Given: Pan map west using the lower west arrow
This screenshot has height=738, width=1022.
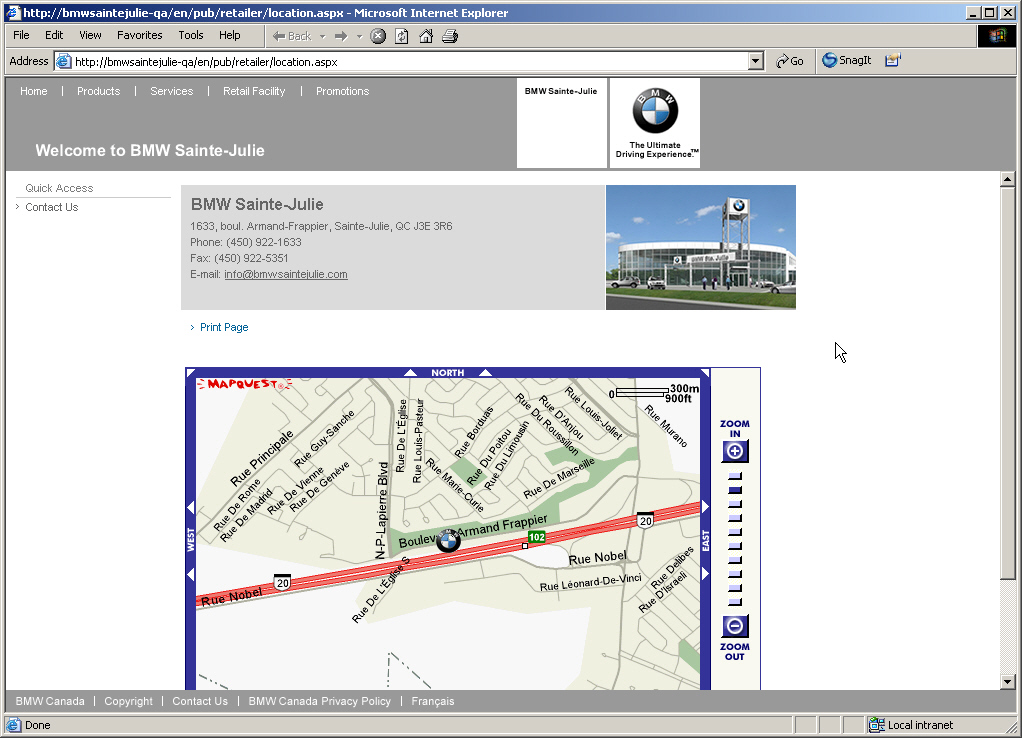Looking at the screenshot, I should pyautogui.click(x=191, y=574).
